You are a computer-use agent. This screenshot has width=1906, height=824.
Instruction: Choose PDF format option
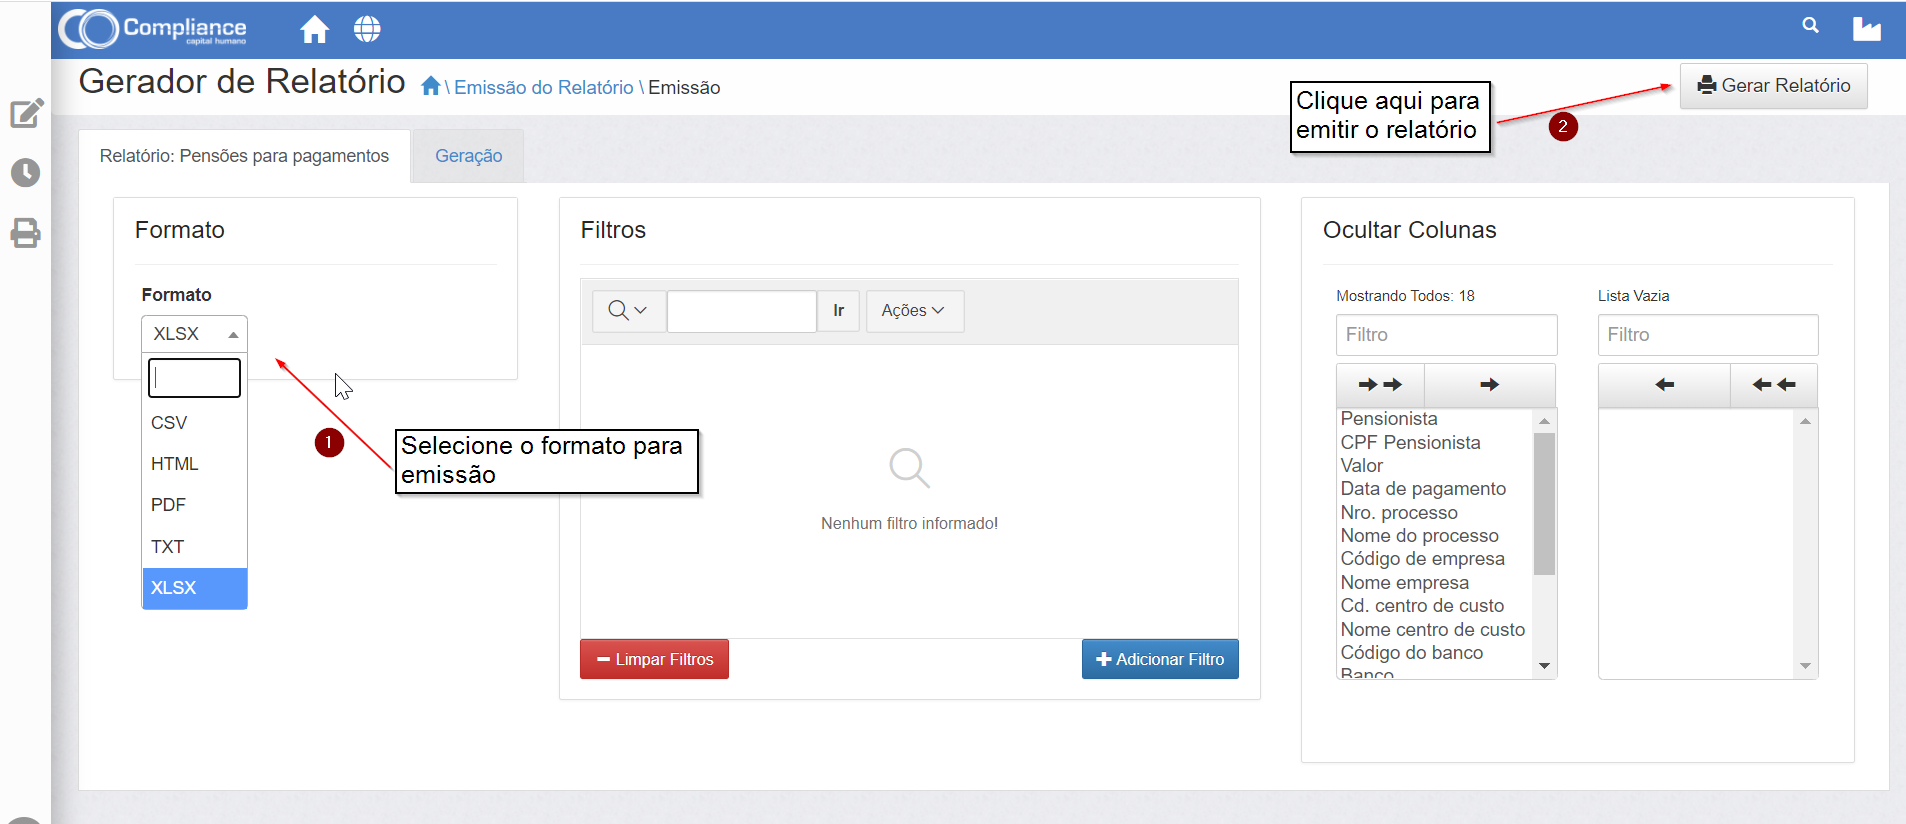click(194, 505)
